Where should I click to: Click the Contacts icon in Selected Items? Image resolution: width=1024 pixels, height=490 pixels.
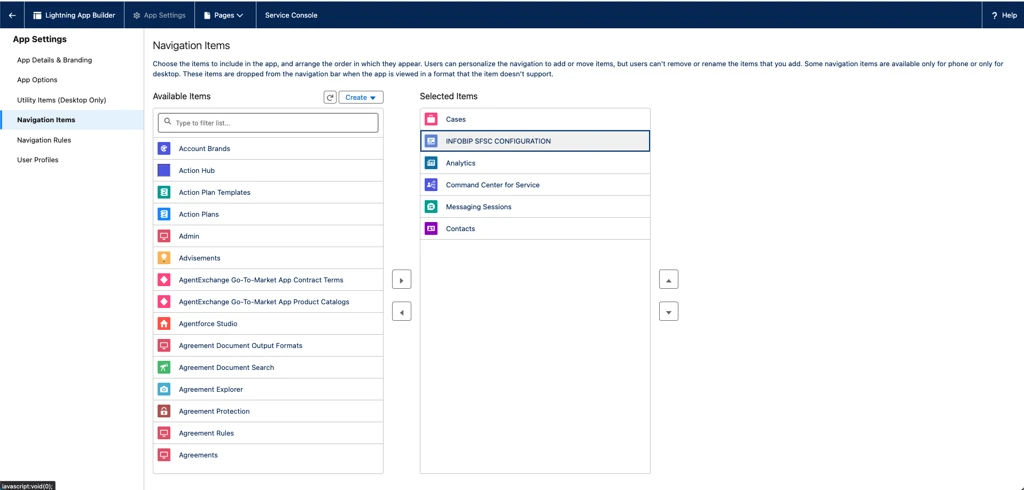tap(431, 229)
